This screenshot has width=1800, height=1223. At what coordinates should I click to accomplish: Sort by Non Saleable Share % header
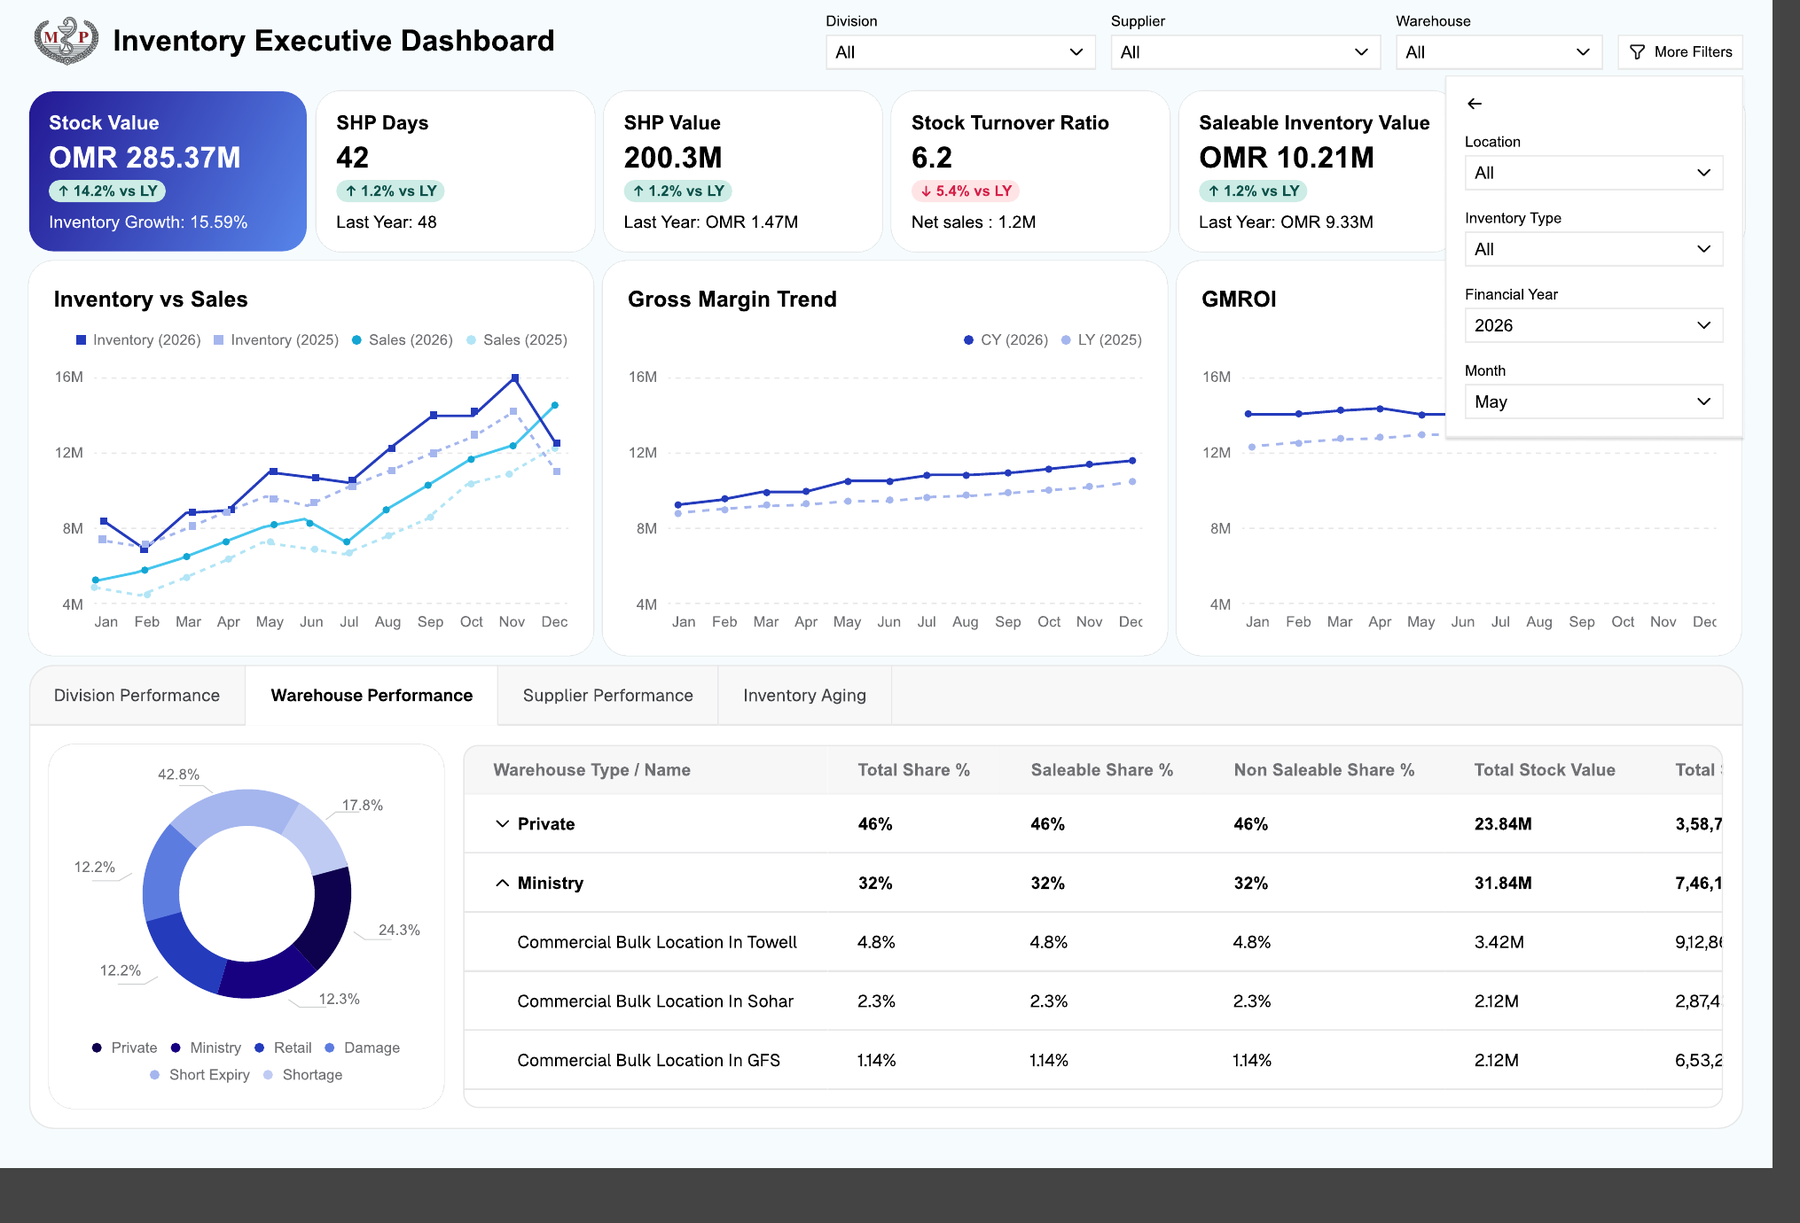pyautogui.click(x=1324, y=770)
